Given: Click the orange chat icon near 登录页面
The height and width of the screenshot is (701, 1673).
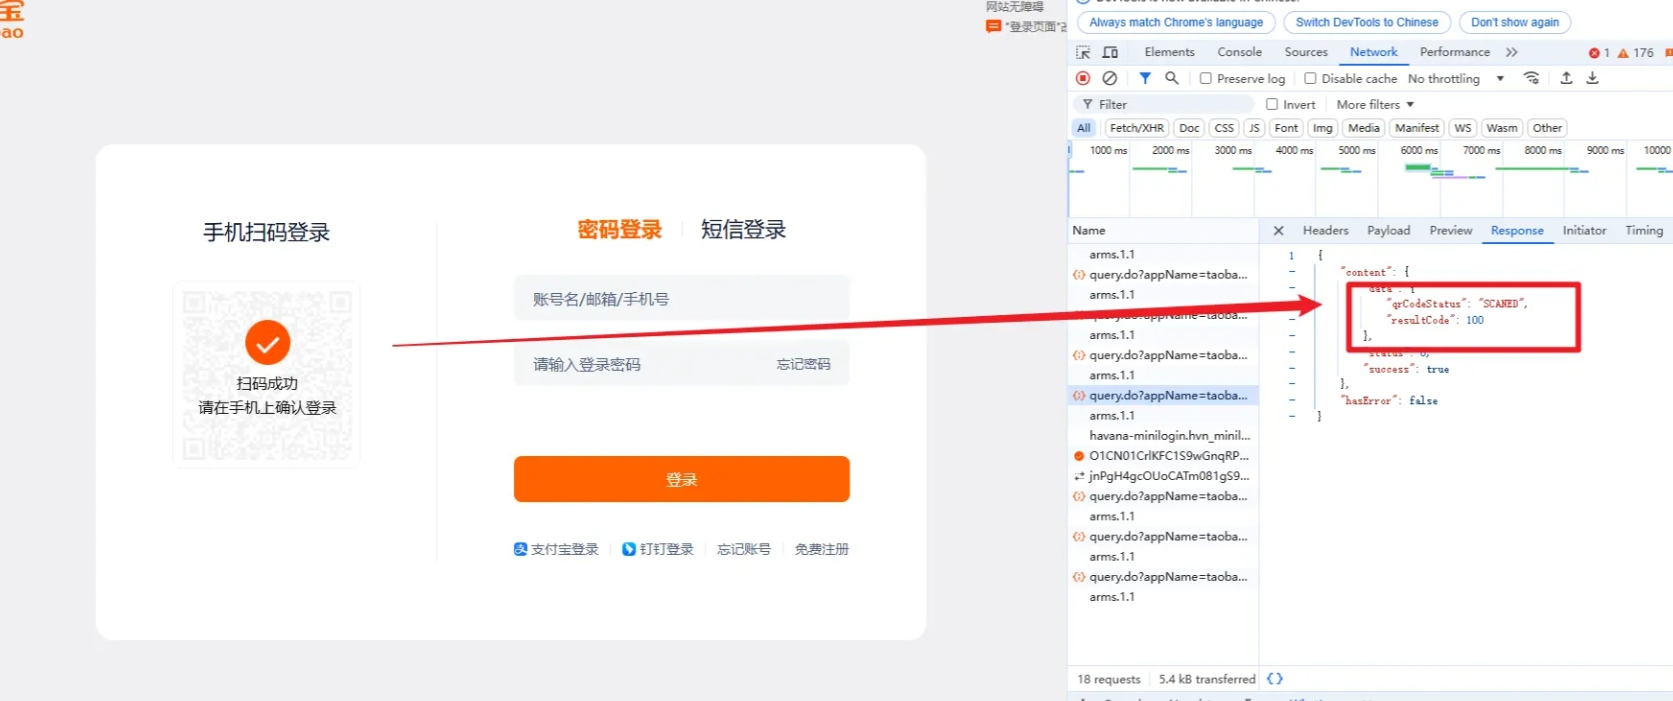Looking at the screenshot, I should pyautogui.click(x=993, y=26).
